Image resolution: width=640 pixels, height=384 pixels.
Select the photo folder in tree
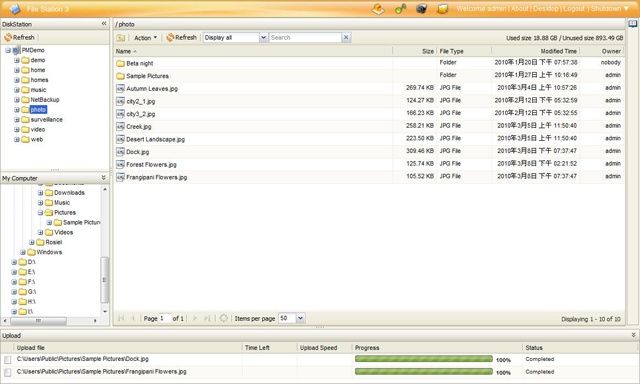[38, 110]
